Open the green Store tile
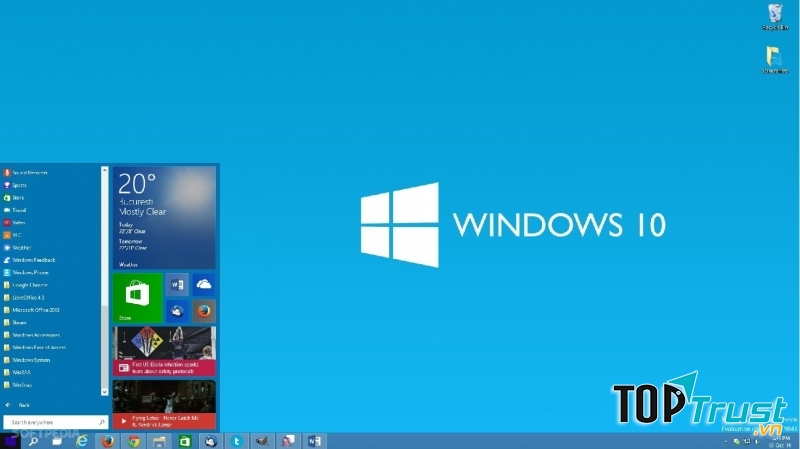Screen dimensions: 800x449 click(x=138, y=298)
